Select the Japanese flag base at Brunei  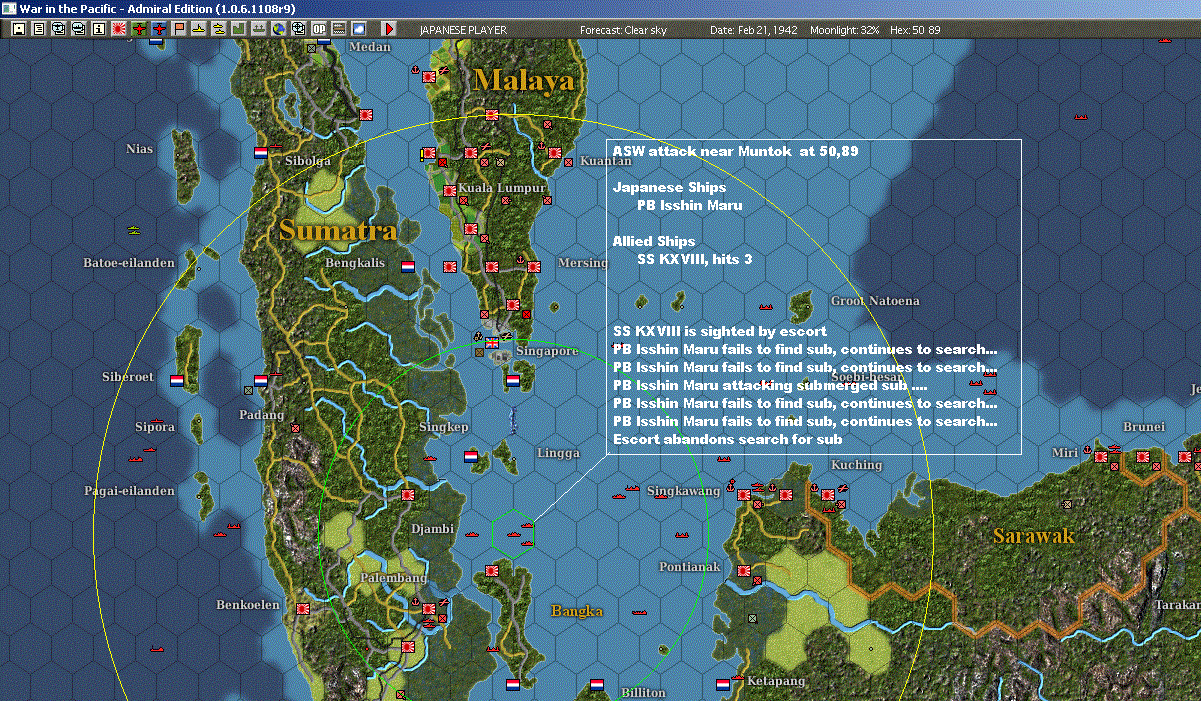pyautogui.click(x=1143, y=457)
